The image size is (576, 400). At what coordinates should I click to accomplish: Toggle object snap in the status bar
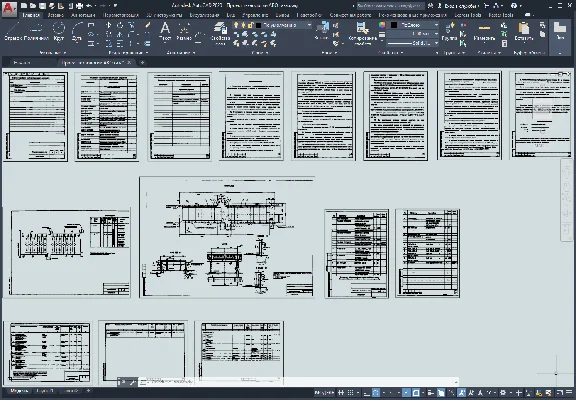click(416, 393)
